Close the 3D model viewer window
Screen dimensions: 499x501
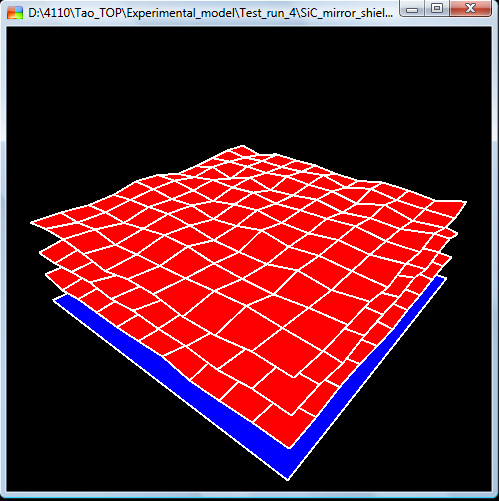click(x=470, y=8)
